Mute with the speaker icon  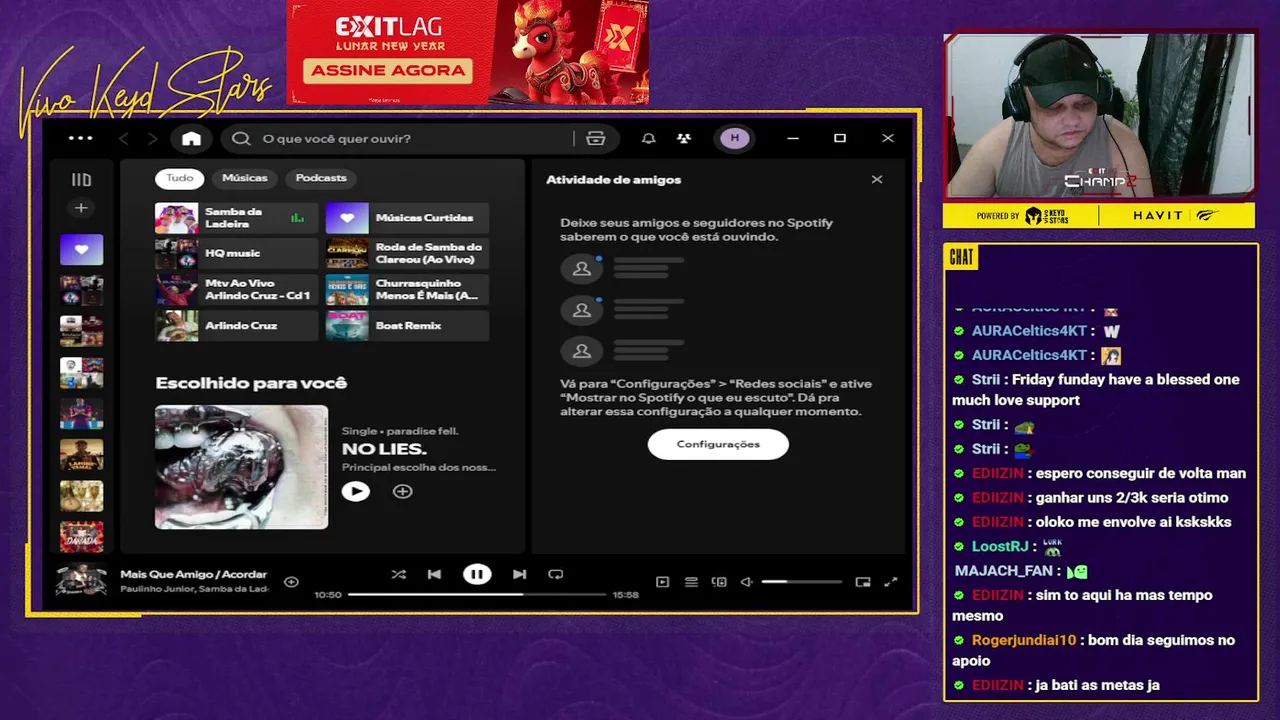[746, 581]
